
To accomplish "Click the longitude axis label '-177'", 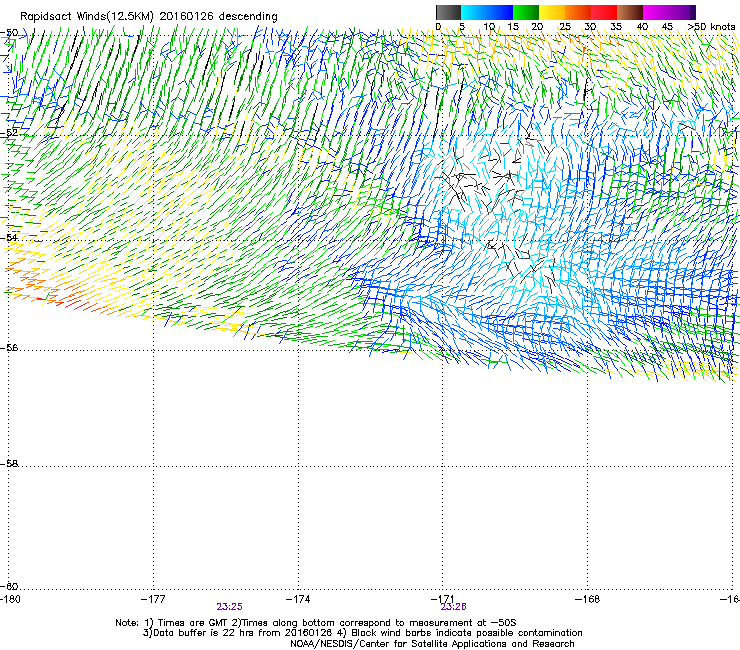I will (x=153, y=599).
